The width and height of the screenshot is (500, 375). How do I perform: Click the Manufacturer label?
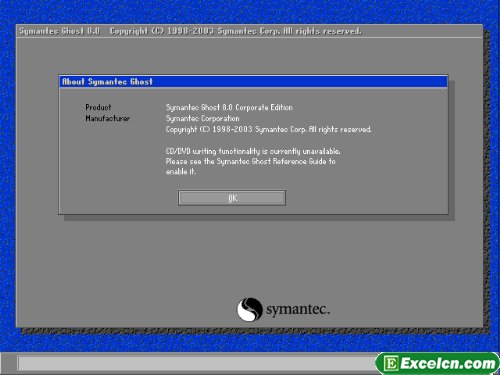pos(107,118)
